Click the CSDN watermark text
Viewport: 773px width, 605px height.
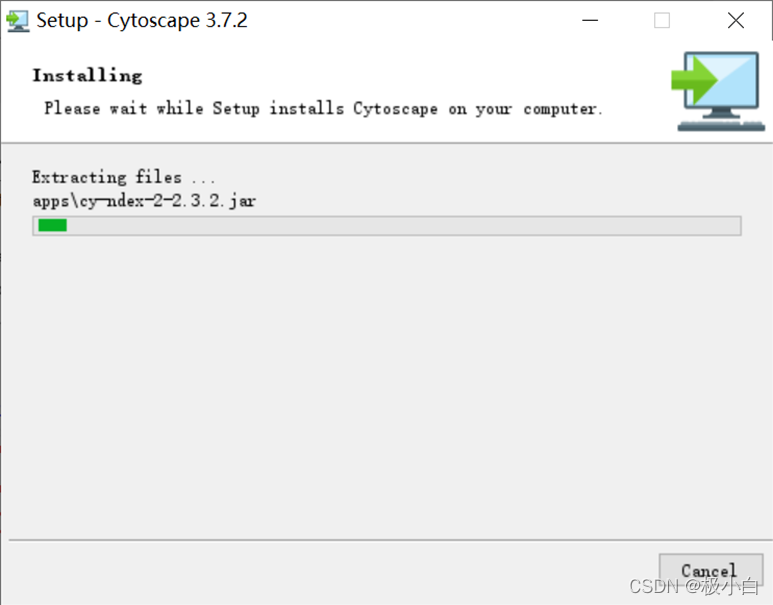pyautogui.click(x=693, y=586)
